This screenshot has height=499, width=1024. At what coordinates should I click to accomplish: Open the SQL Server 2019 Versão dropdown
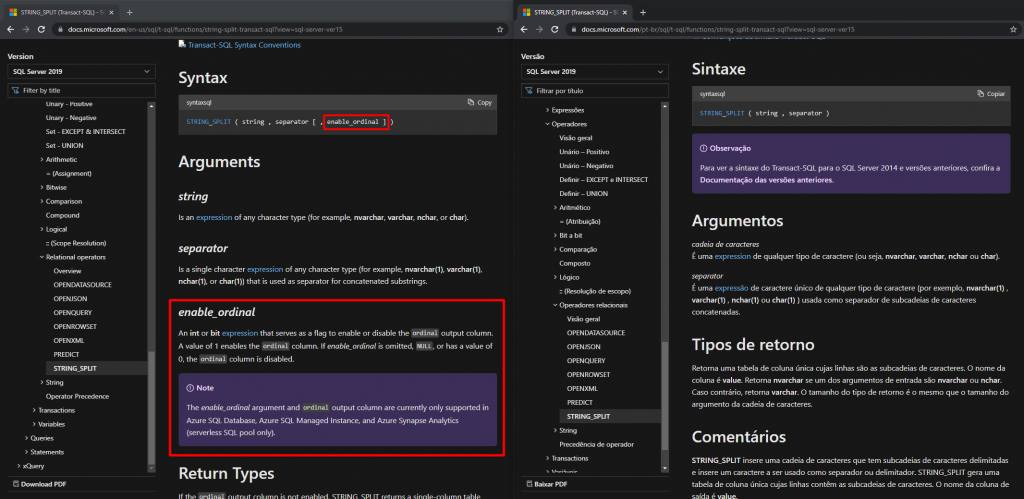click(595, 71)
